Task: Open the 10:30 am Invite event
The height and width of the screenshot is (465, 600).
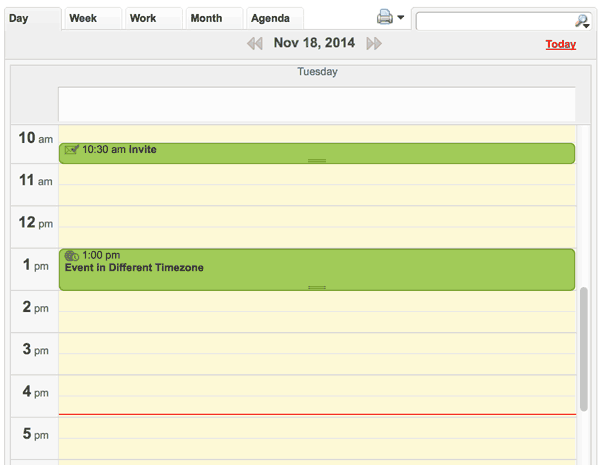Action: click(317, 153)
